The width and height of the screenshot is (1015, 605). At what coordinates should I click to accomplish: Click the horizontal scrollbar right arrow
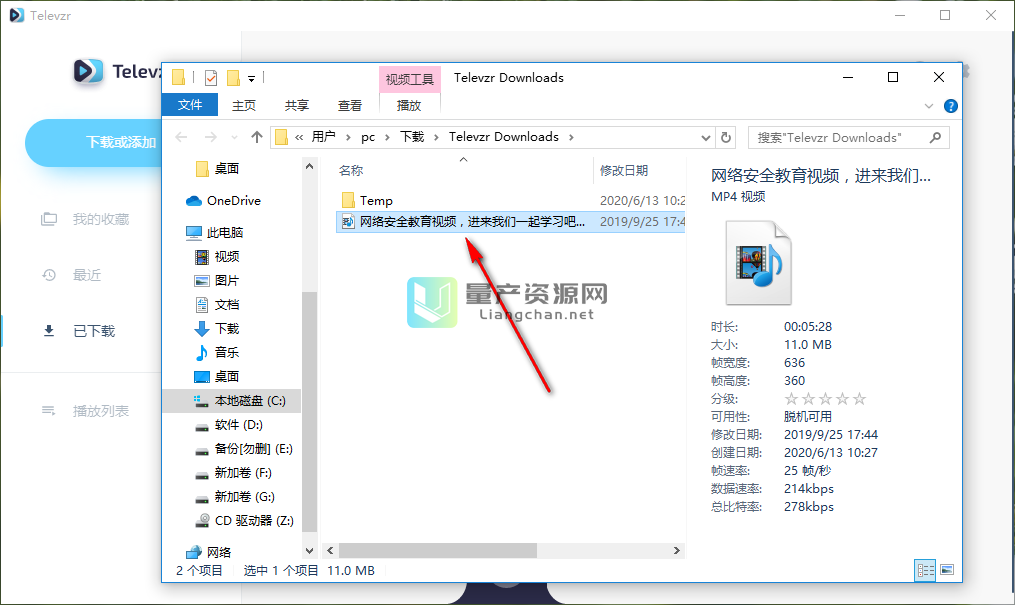(x=676, y=551)
